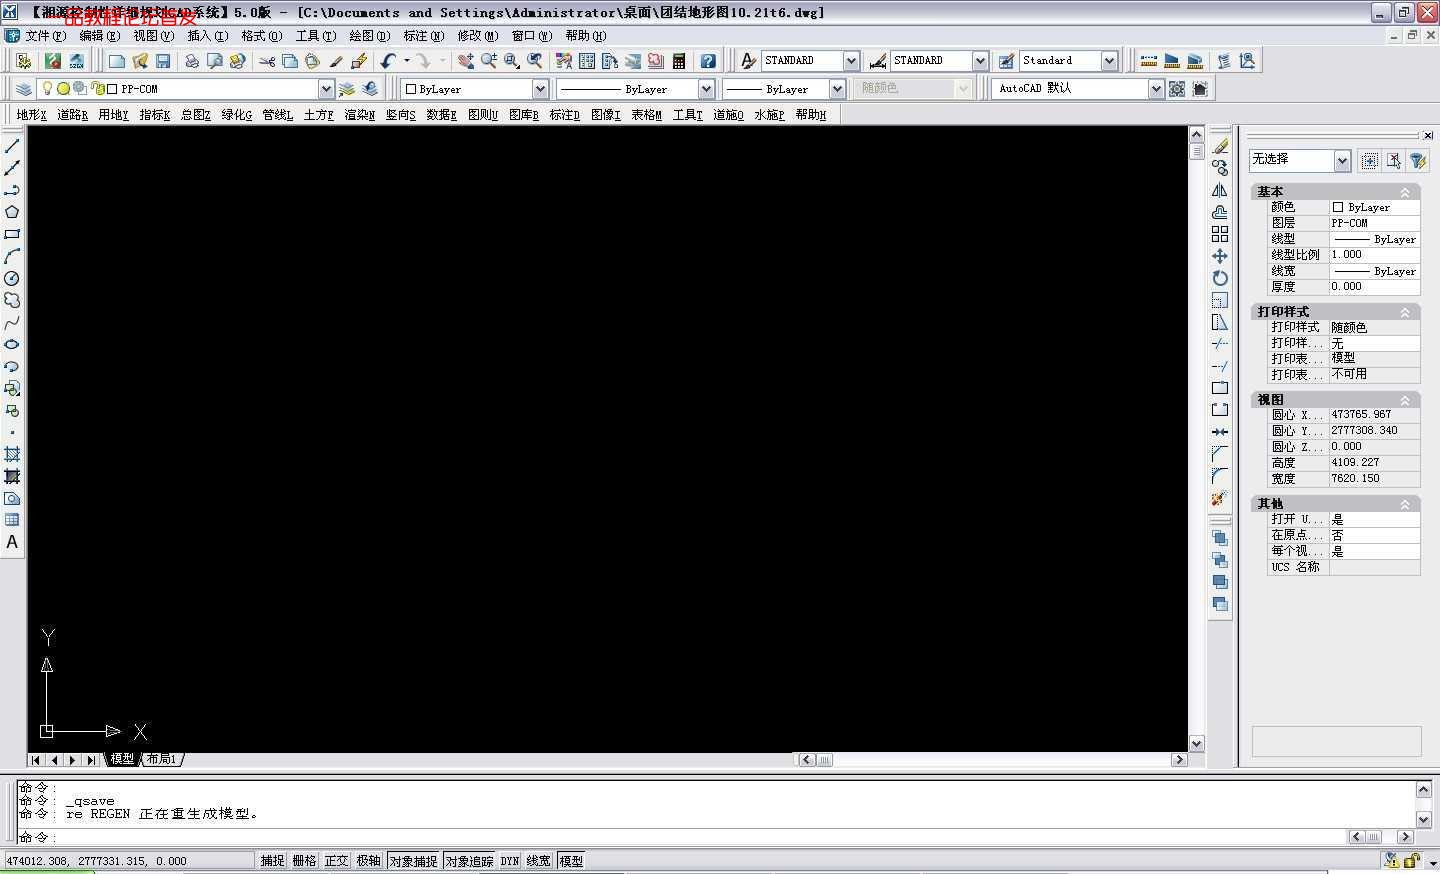The height and width of the screenshot is (874, 1440).
Task: Open the lineweight ByLayer dropdown
Action: [x=838, y=89]
